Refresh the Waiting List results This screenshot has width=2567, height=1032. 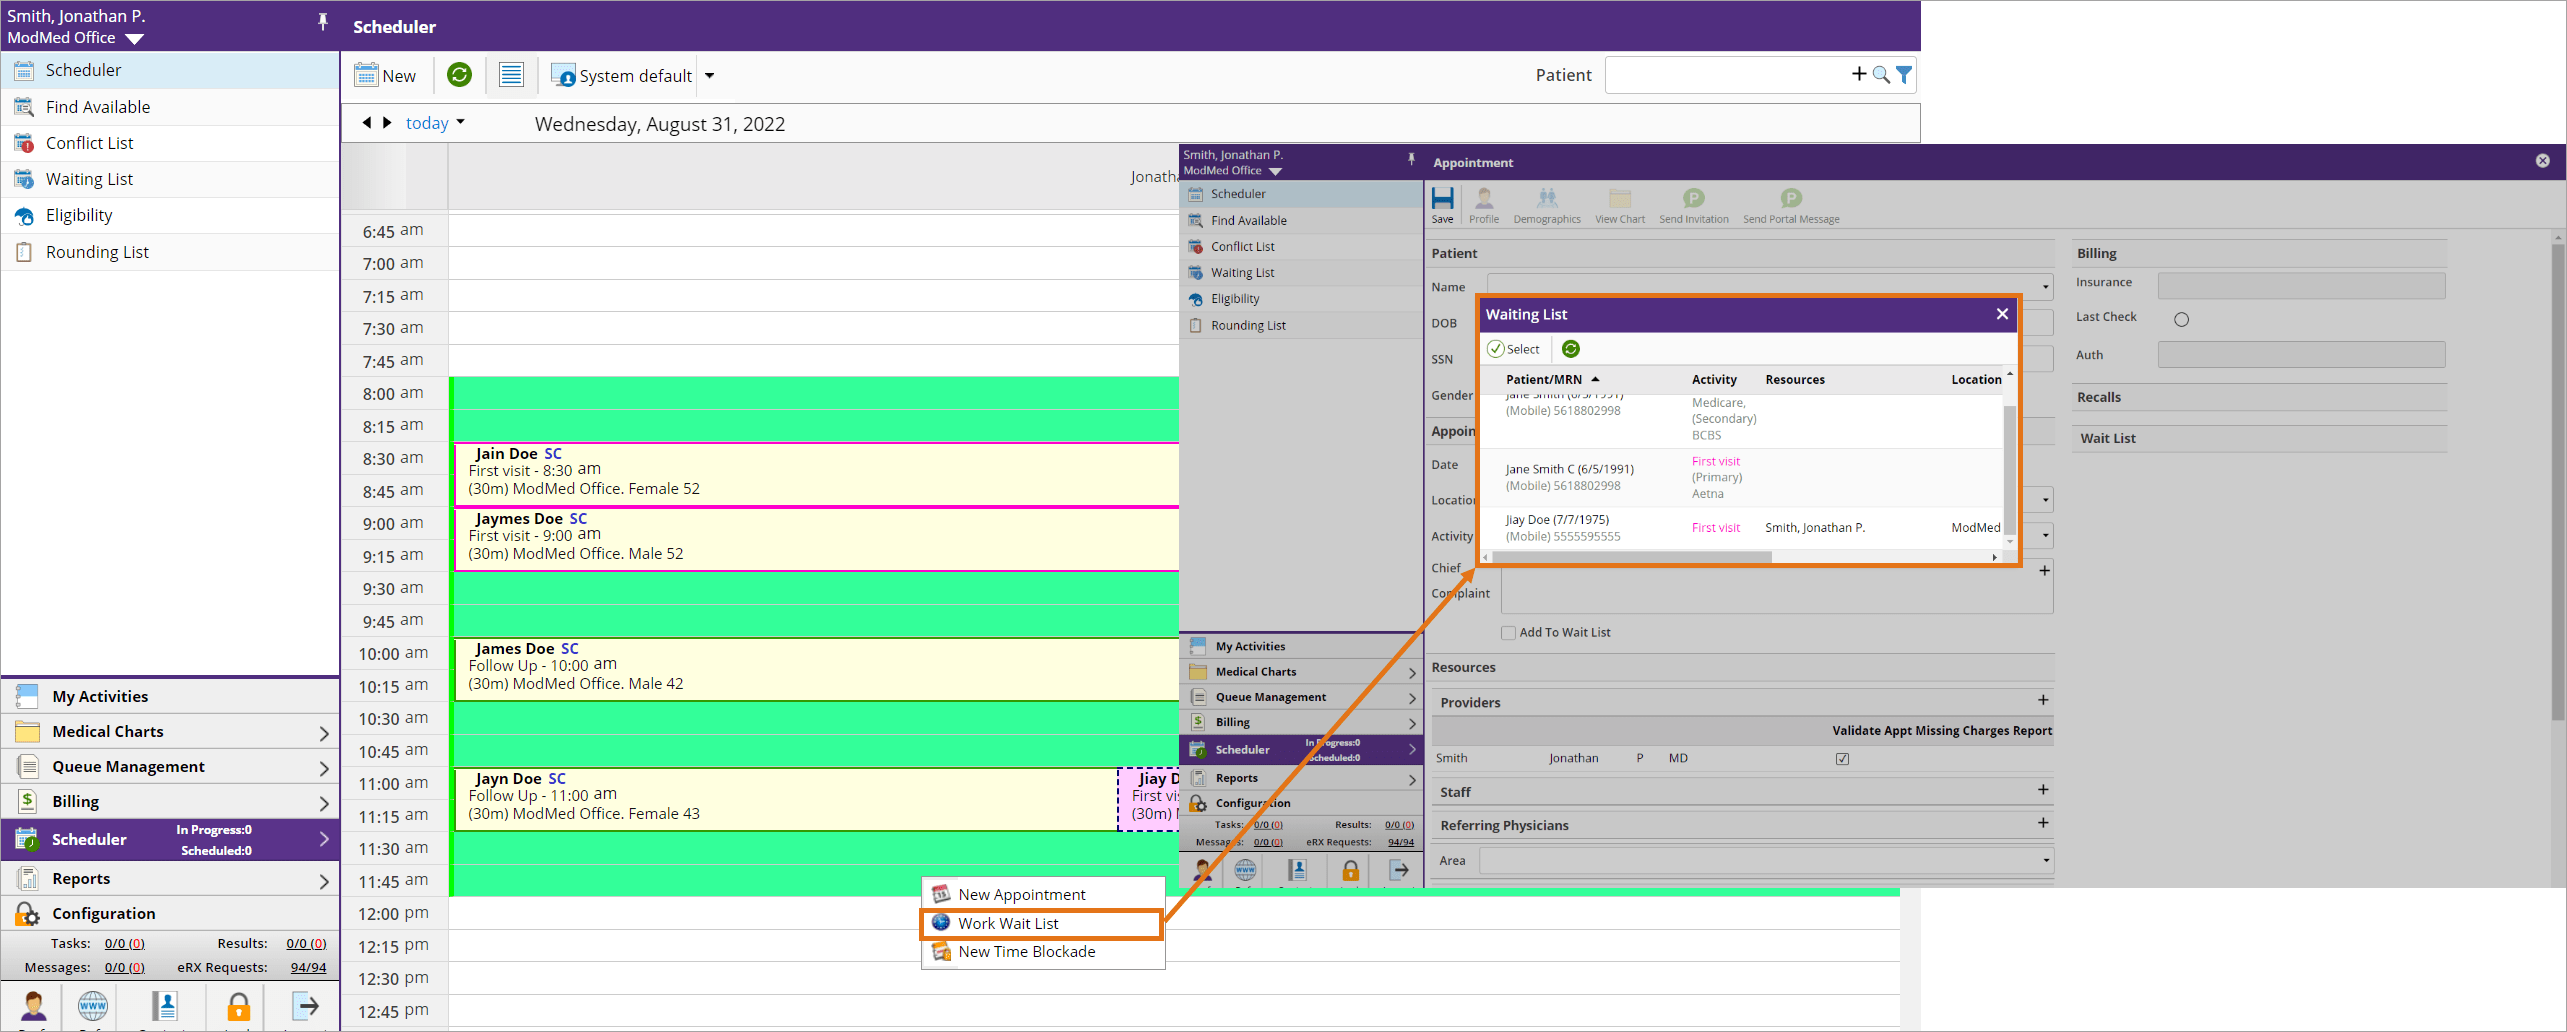[x=1570, y=348]
